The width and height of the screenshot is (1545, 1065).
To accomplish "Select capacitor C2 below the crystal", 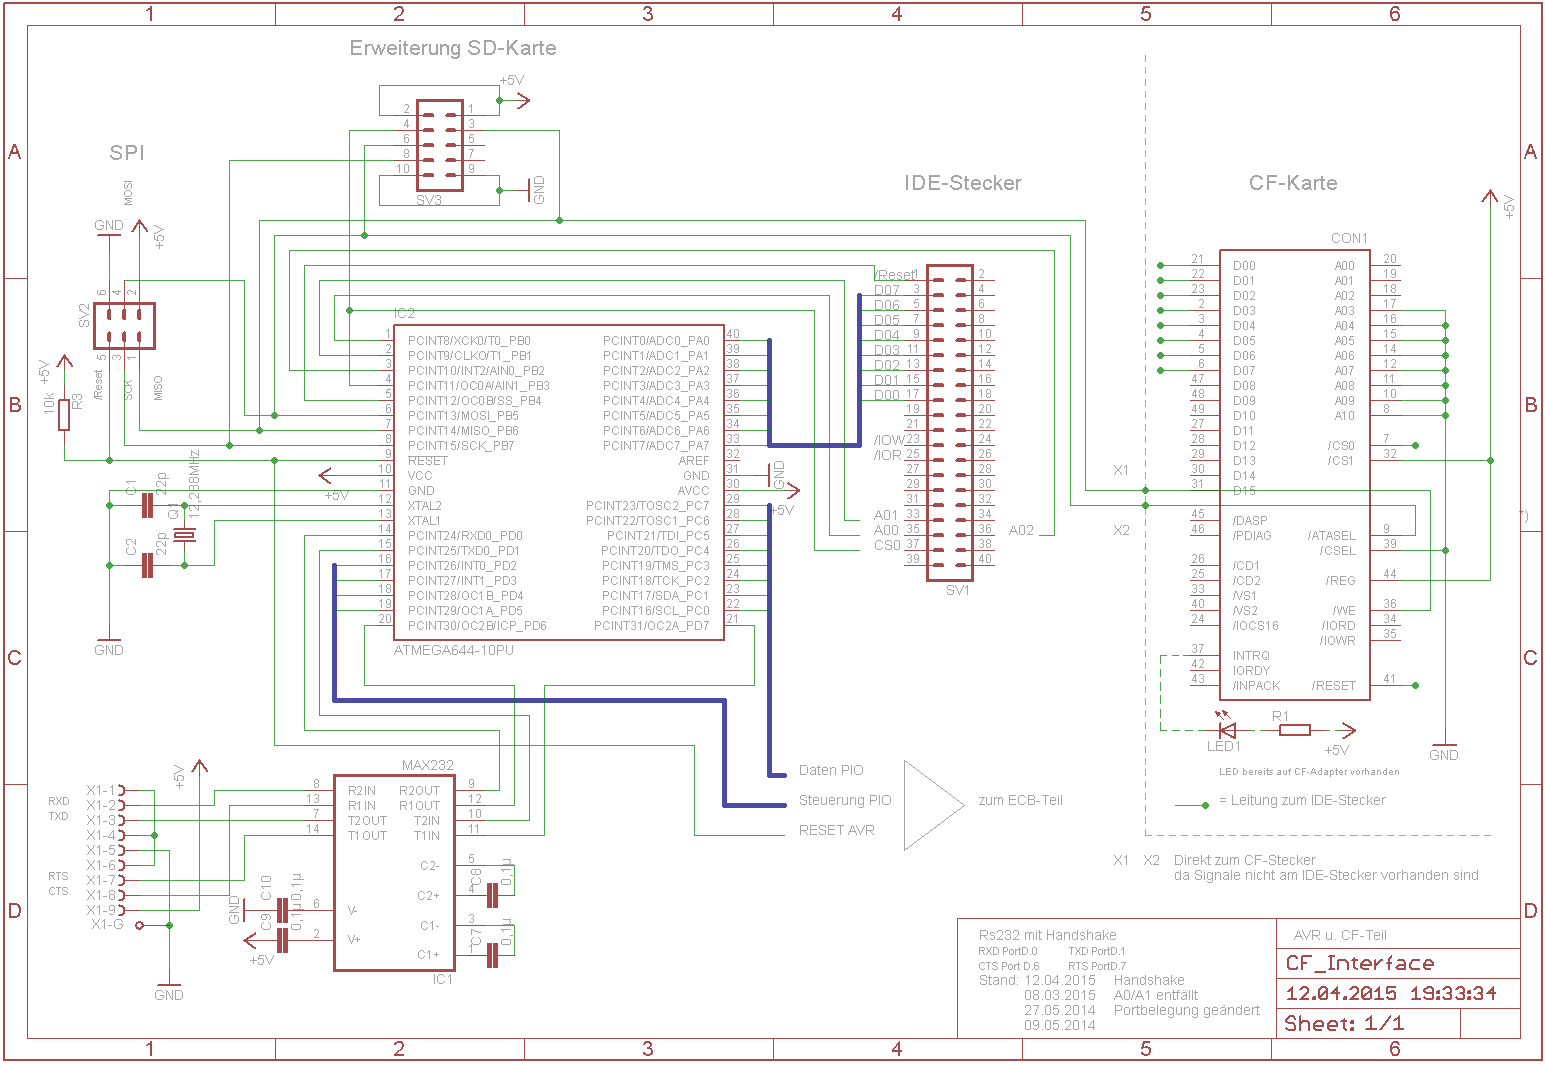I will pyautogui.click(x=147, y=566).
